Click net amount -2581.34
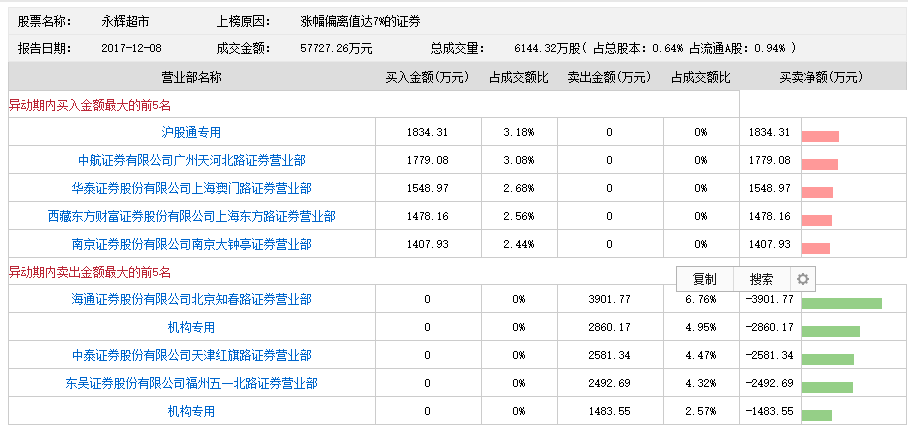The height and width of the screenshot is (425, 908). tap(770, 355)
